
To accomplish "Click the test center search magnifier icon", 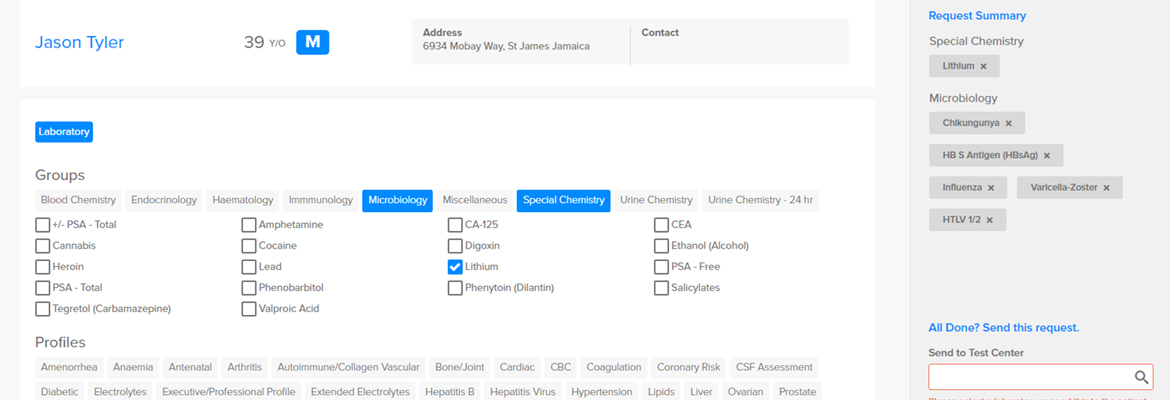I will pos(1141,377).
